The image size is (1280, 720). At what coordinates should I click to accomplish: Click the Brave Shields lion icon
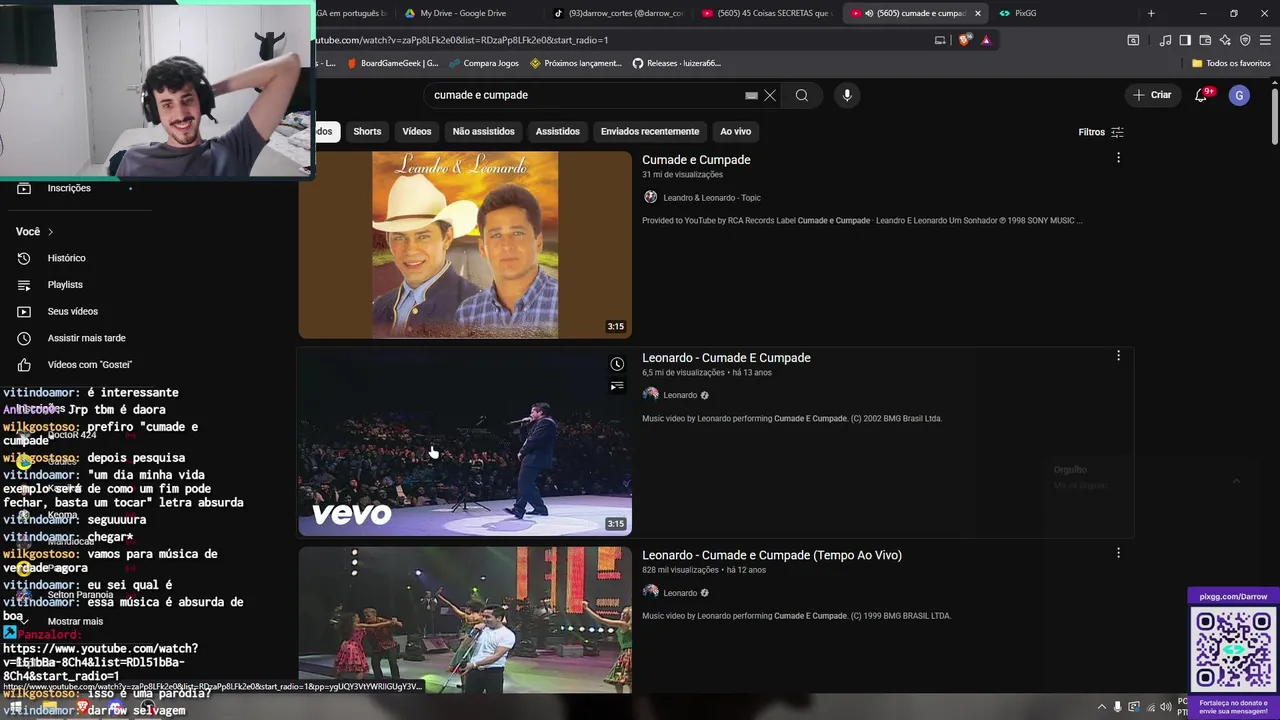pos(964,40)
